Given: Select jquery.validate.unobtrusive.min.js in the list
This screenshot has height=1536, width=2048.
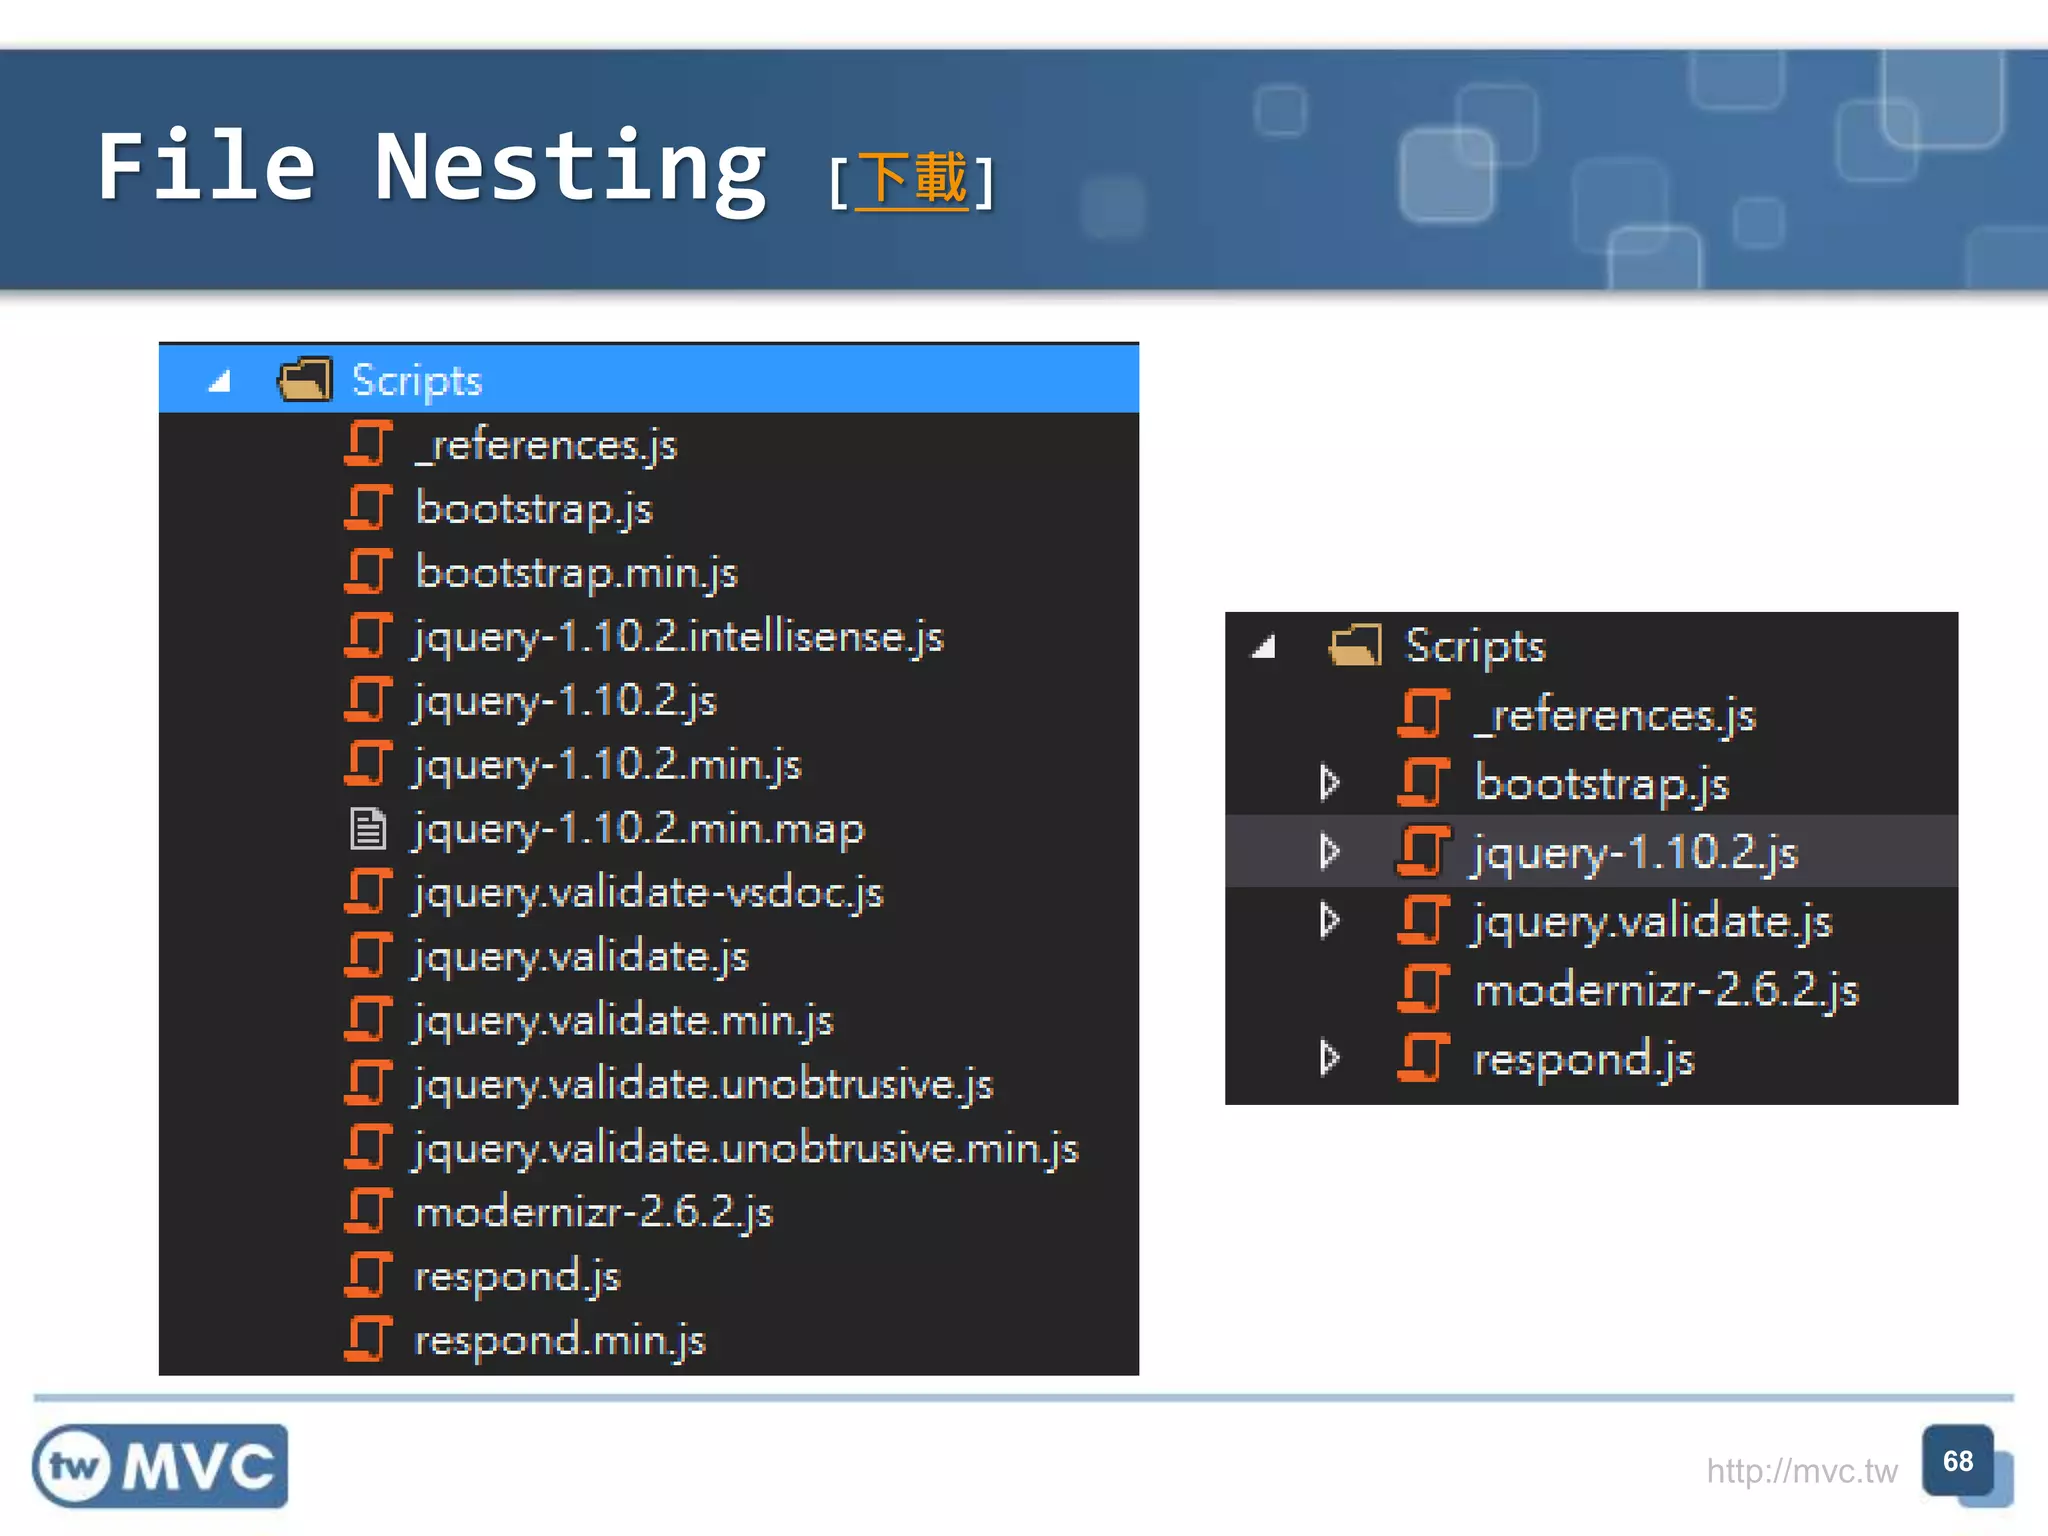Looking at the screenshot, I should [747, 1150].
